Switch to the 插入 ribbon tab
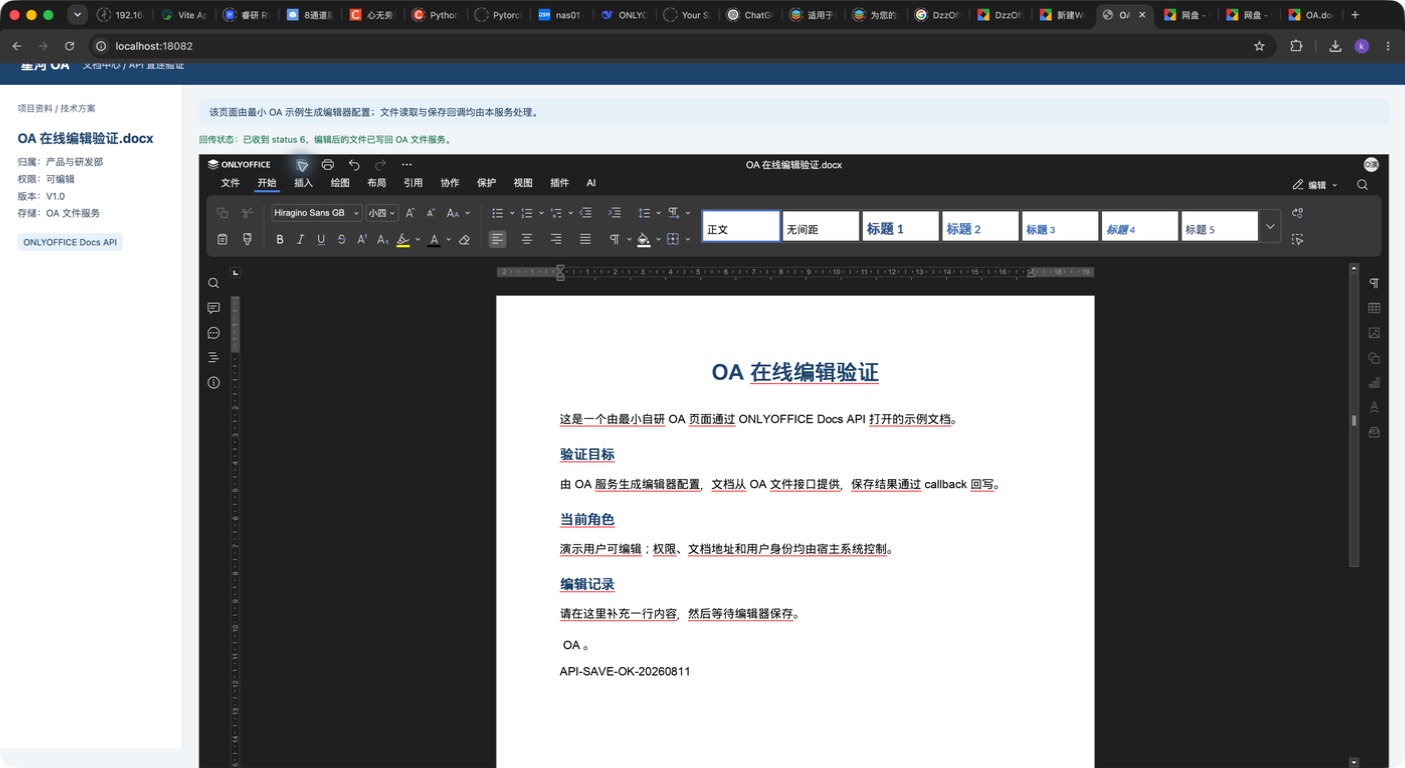 pos(303,183)
